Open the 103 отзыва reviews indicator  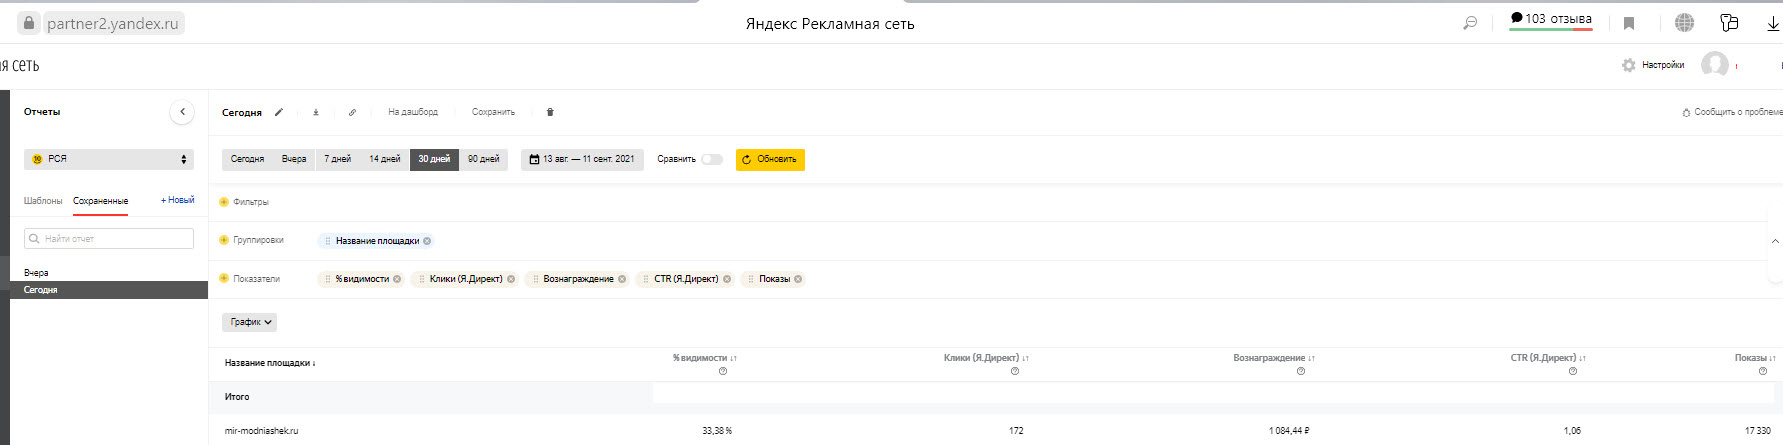[1551, 19]
